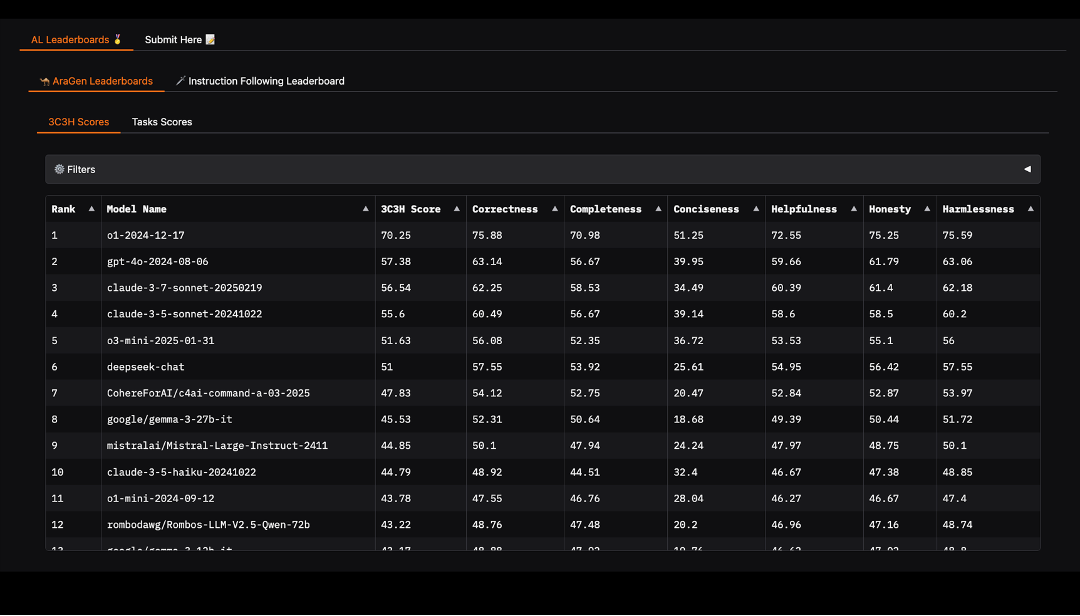1080x616 pixels.
Task: Select the 3C3H Scores tab
Action: pyautogui.click(x=79, y=122)
